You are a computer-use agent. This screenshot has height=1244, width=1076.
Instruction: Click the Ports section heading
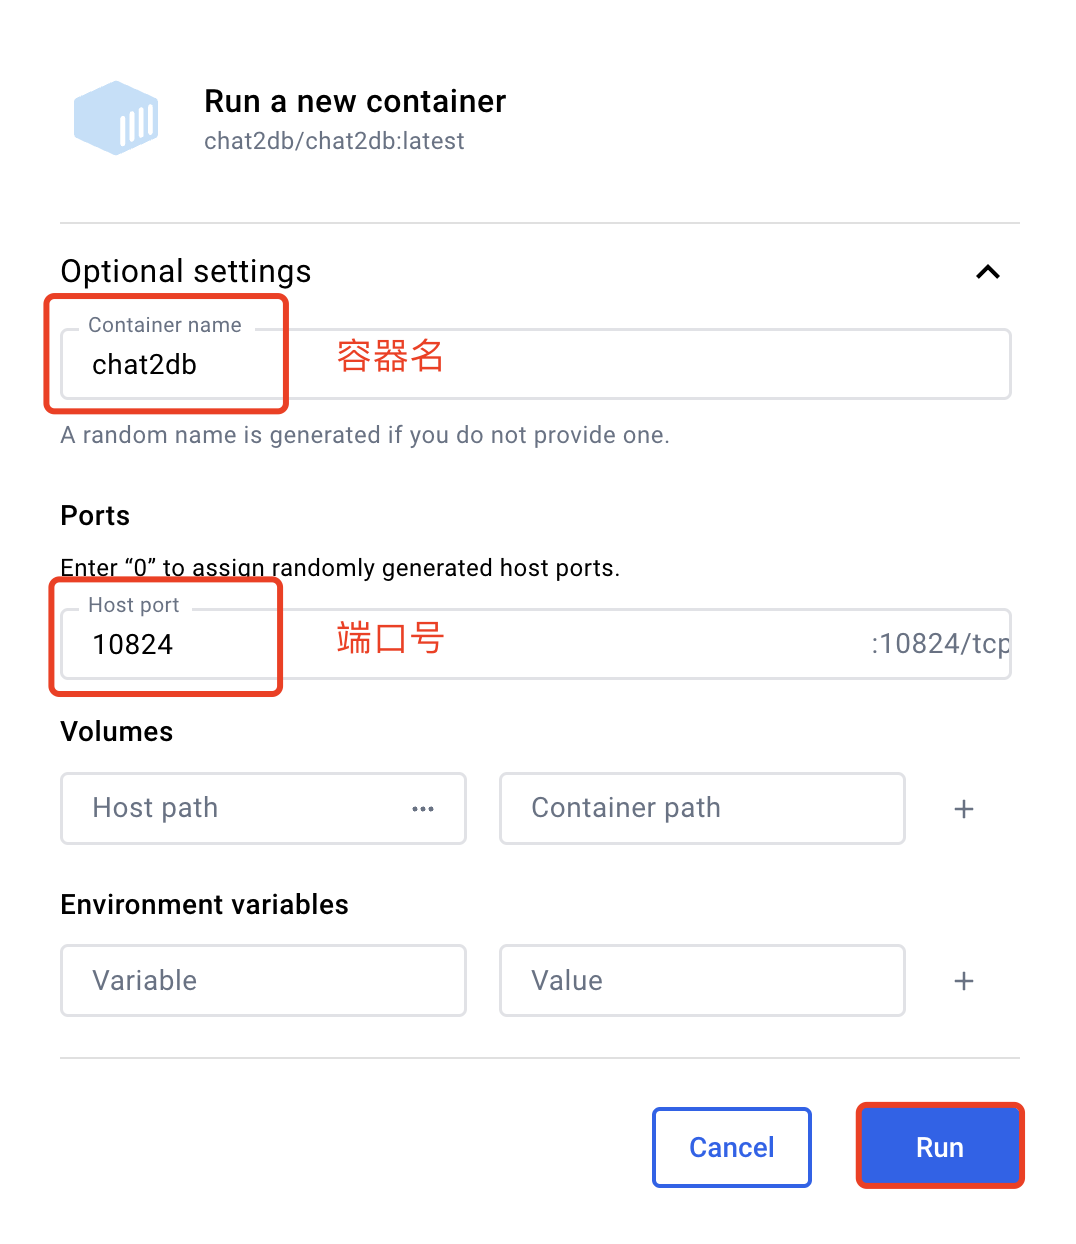click(x=94, y=515)
